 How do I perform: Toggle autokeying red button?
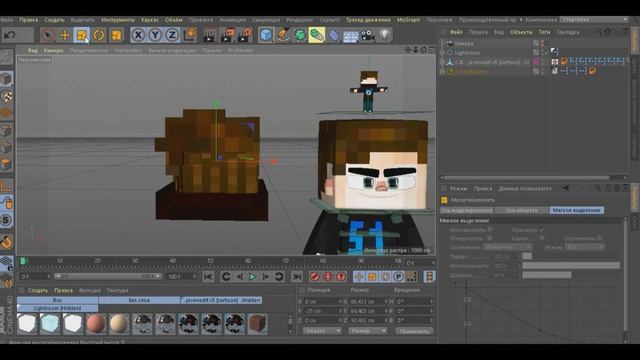coord(328,277)
